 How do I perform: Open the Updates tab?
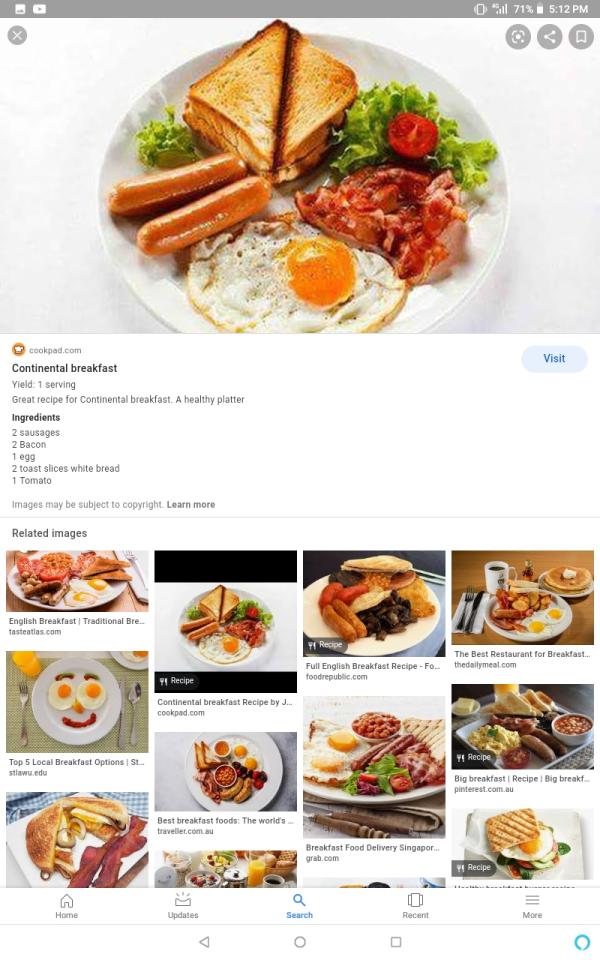[x=183, y=906]
